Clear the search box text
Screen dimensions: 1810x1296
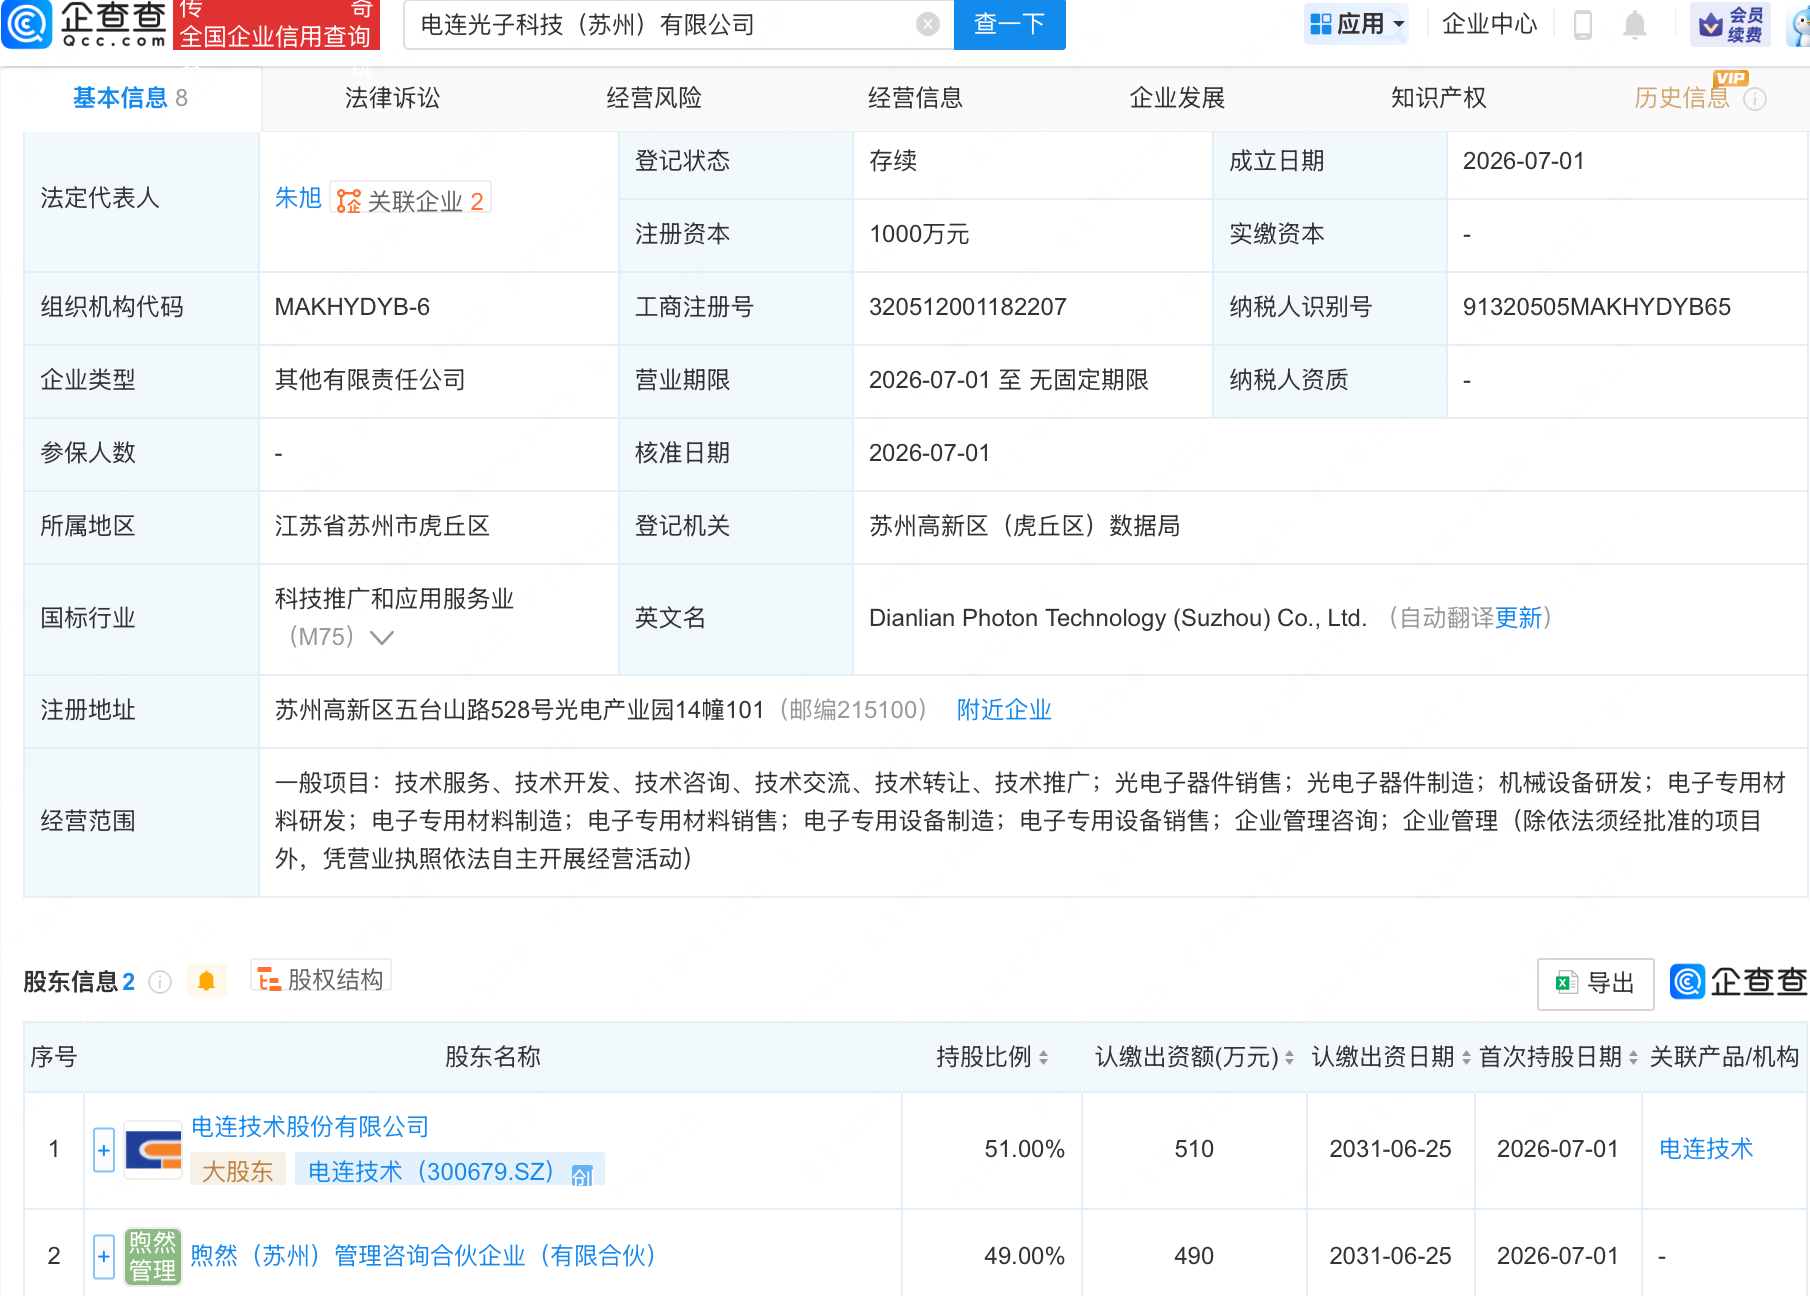click(x=928, y=24)
